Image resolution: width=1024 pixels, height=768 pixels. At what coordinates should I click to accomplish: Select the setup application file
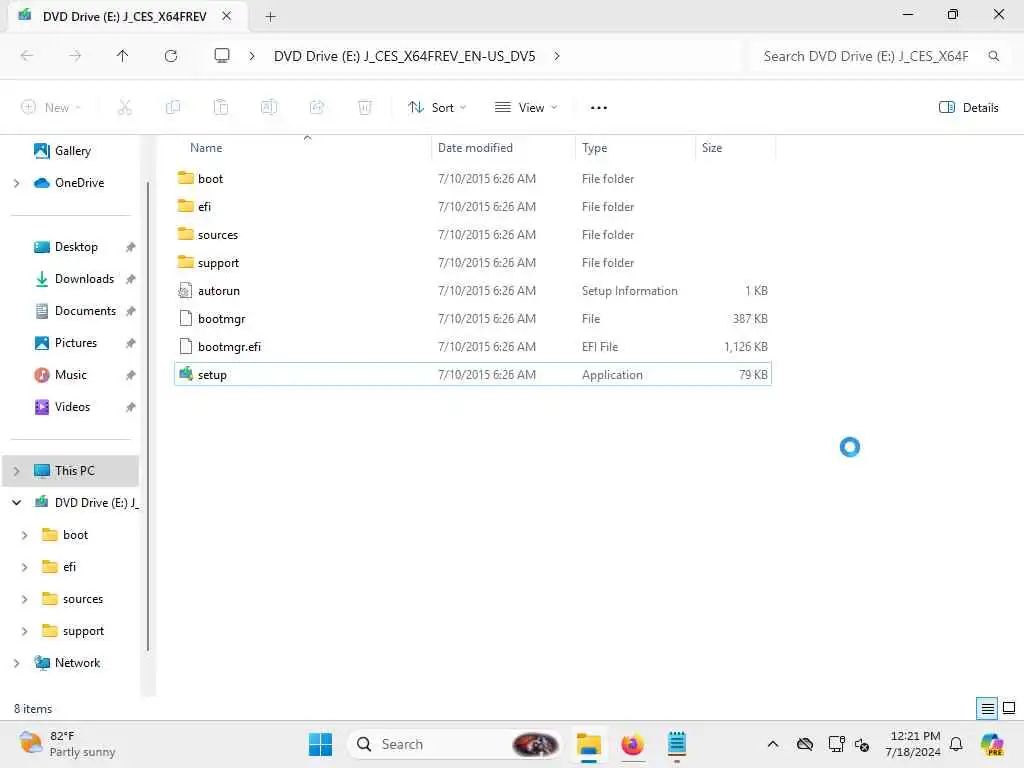click(473, 374)
